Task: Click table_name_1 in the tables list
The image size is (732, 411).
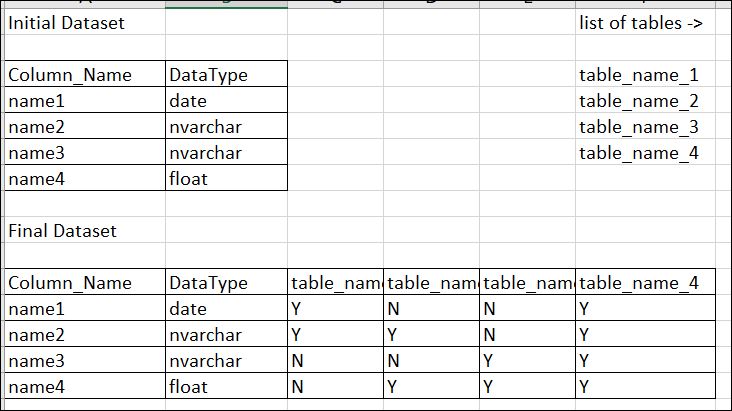Action: [638, 75]
